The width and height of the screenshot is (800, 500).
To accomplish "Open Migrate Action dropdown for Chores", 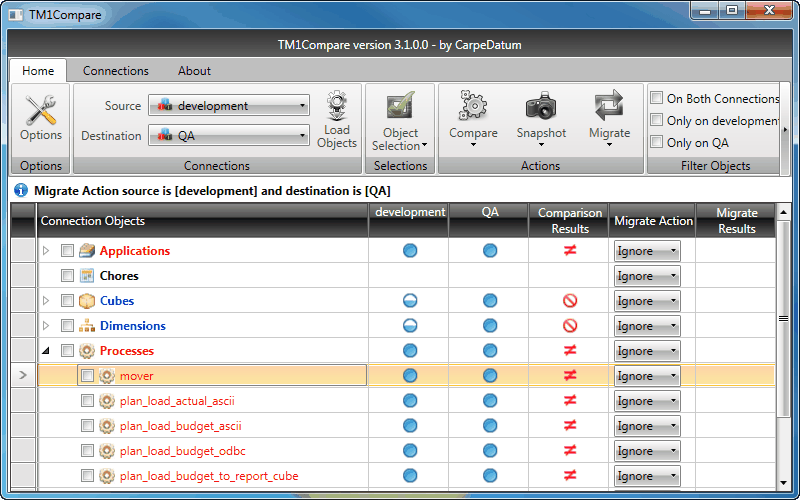I will [x=647, y=276].
